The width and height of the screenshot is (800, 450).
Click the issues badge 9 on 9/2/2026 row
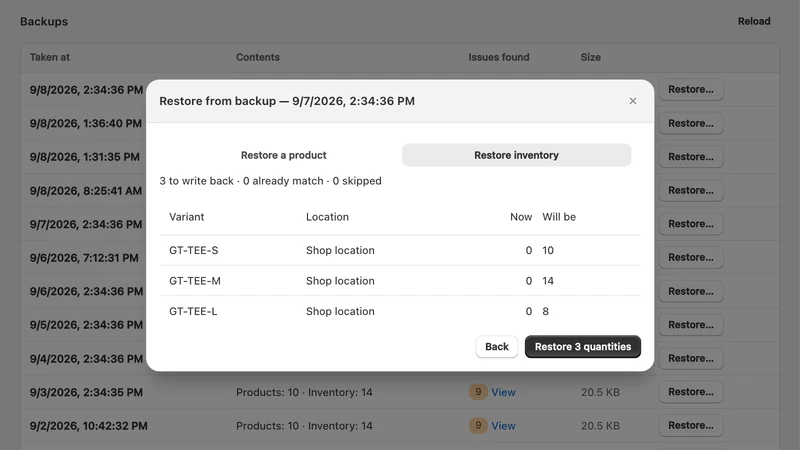point(478,426)
